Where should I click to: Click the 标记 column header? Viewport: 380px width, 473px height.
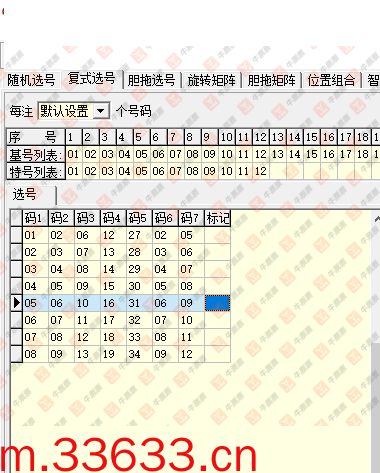[217, 218]
